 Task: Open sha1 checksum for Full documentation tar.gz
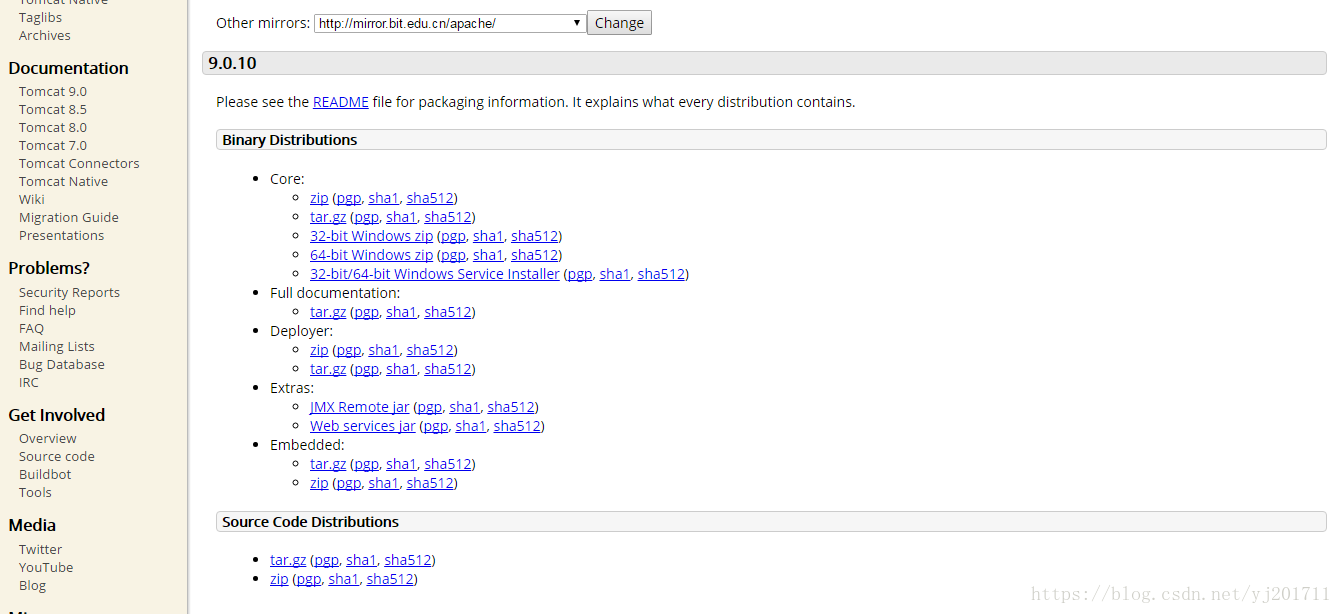click(x=401, y=312)
